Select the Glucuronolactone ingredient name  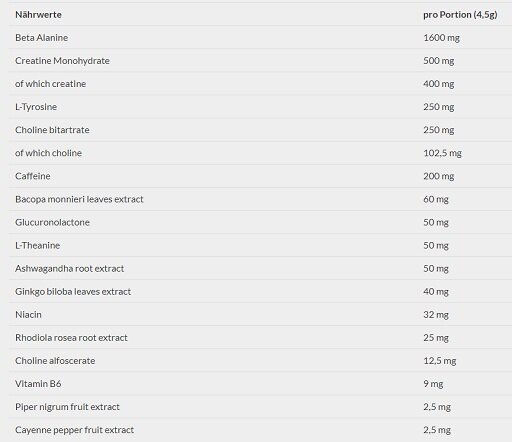pyautogui.click(x=52, y=222)
